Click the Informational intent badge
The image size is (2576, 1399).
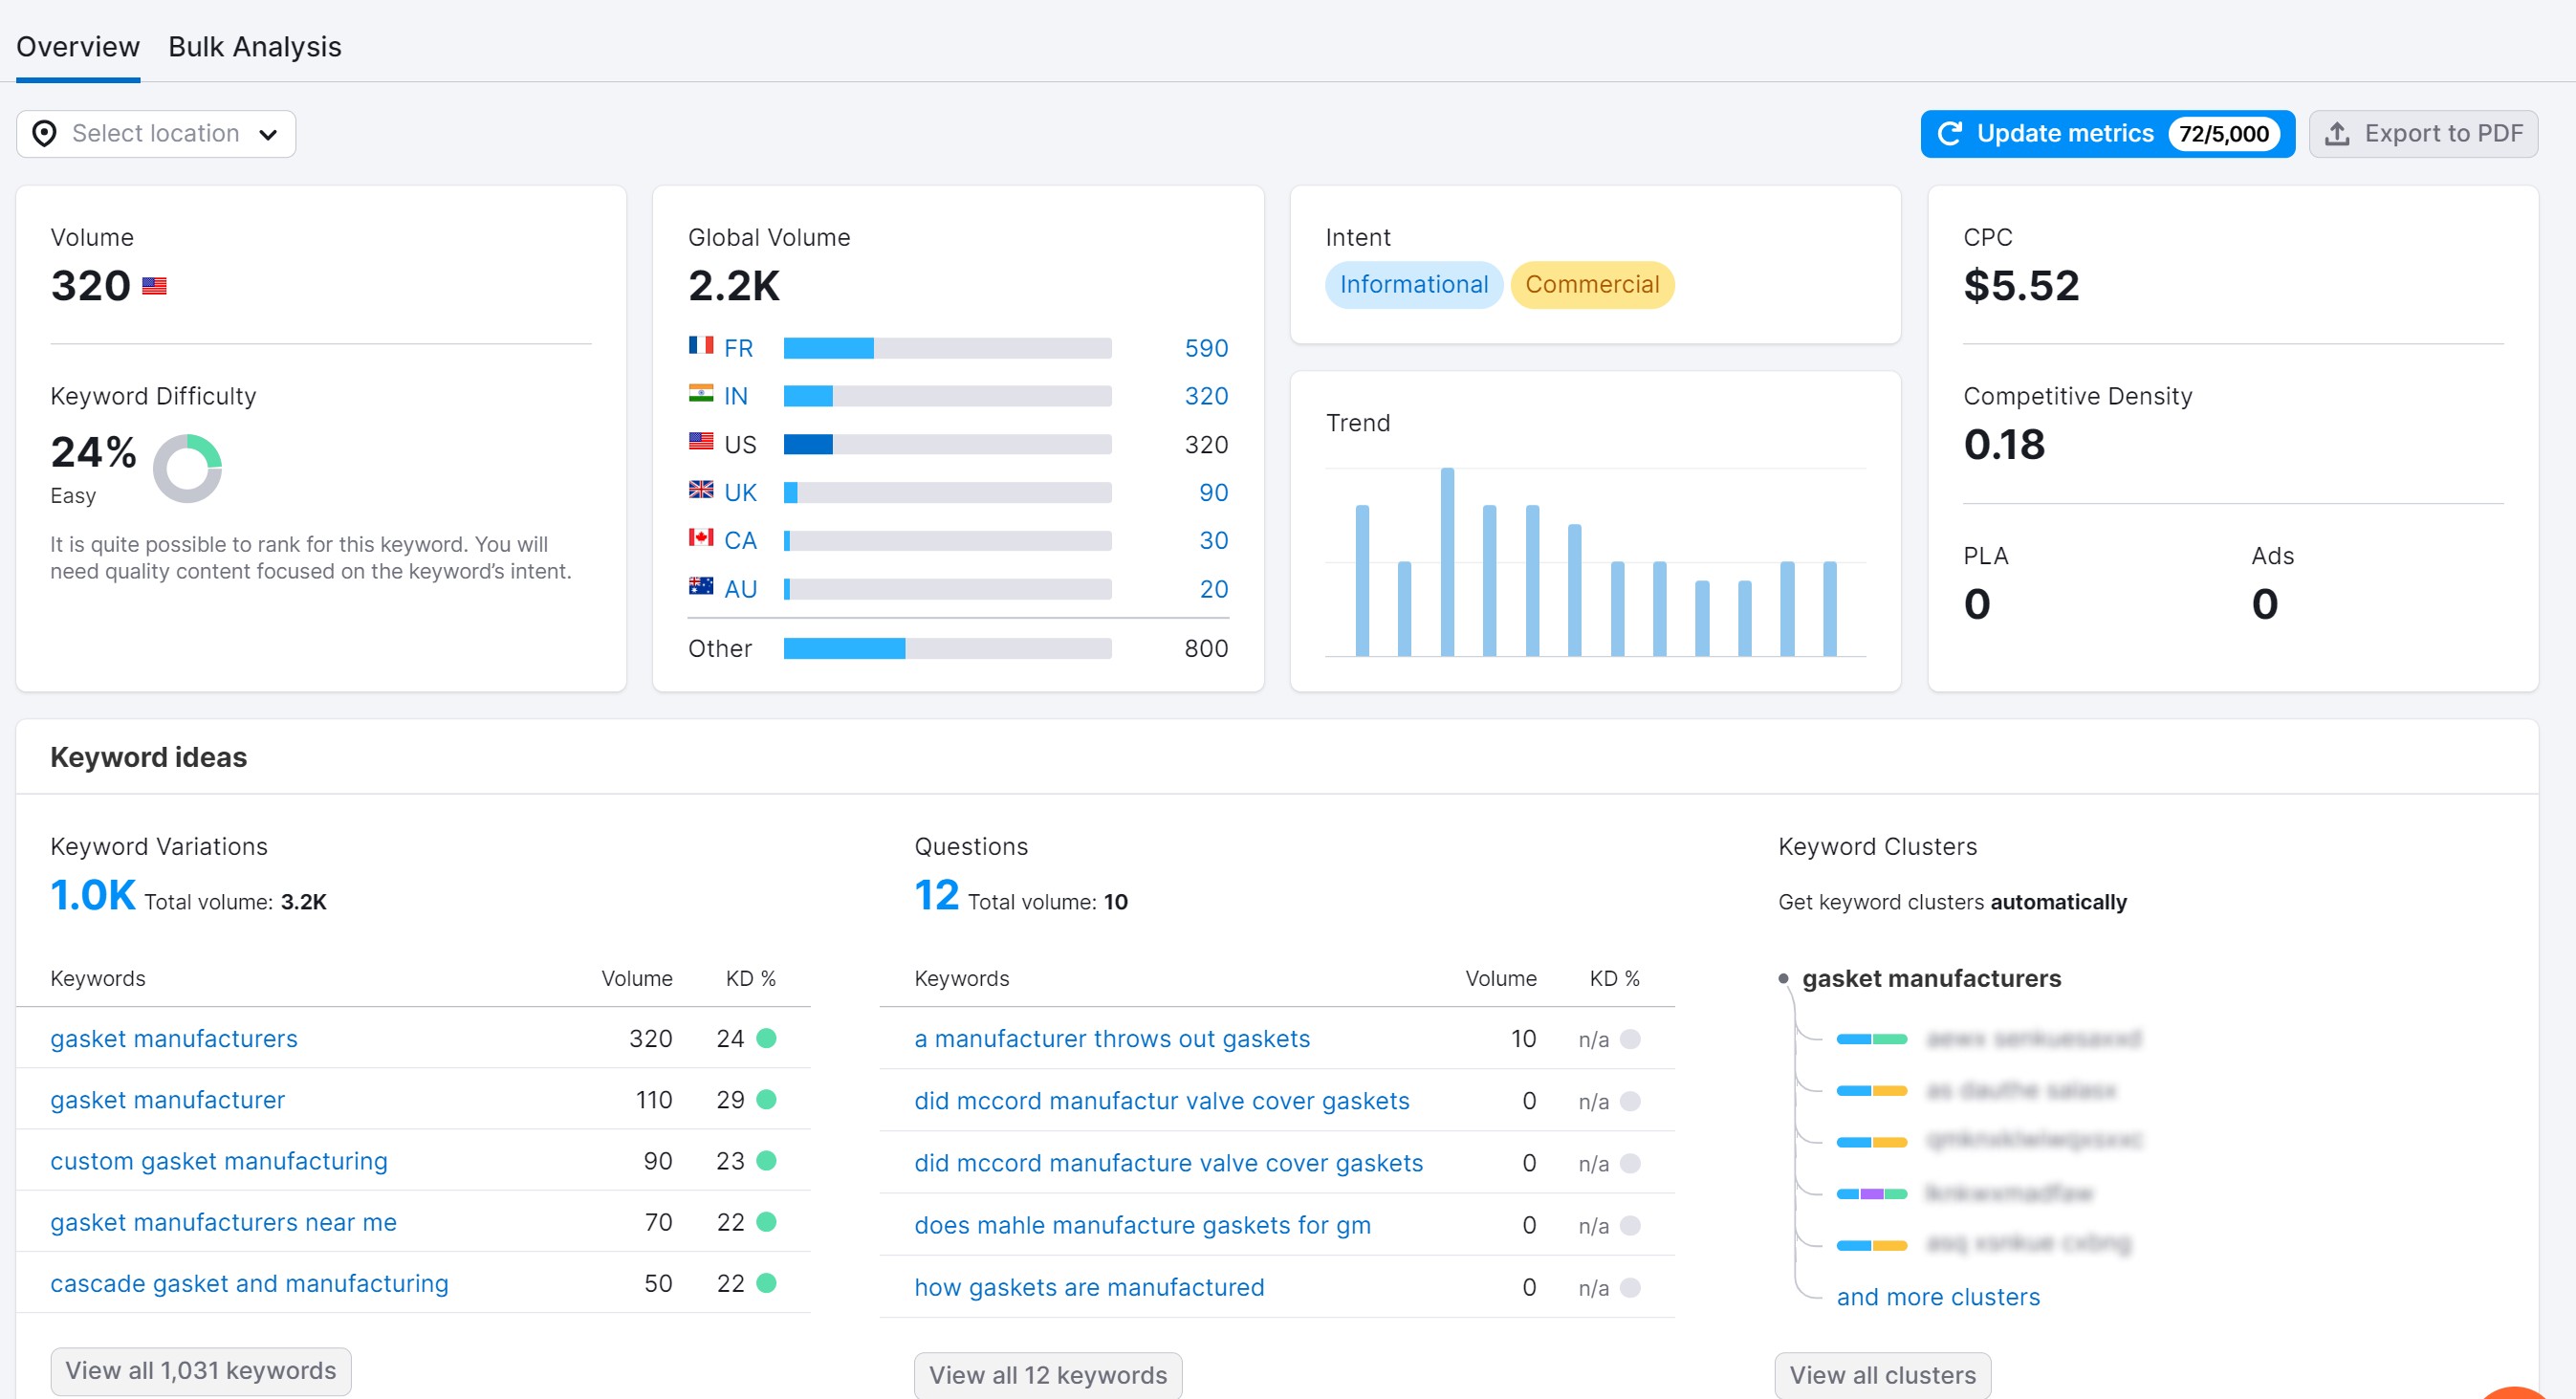[1413, 285]
